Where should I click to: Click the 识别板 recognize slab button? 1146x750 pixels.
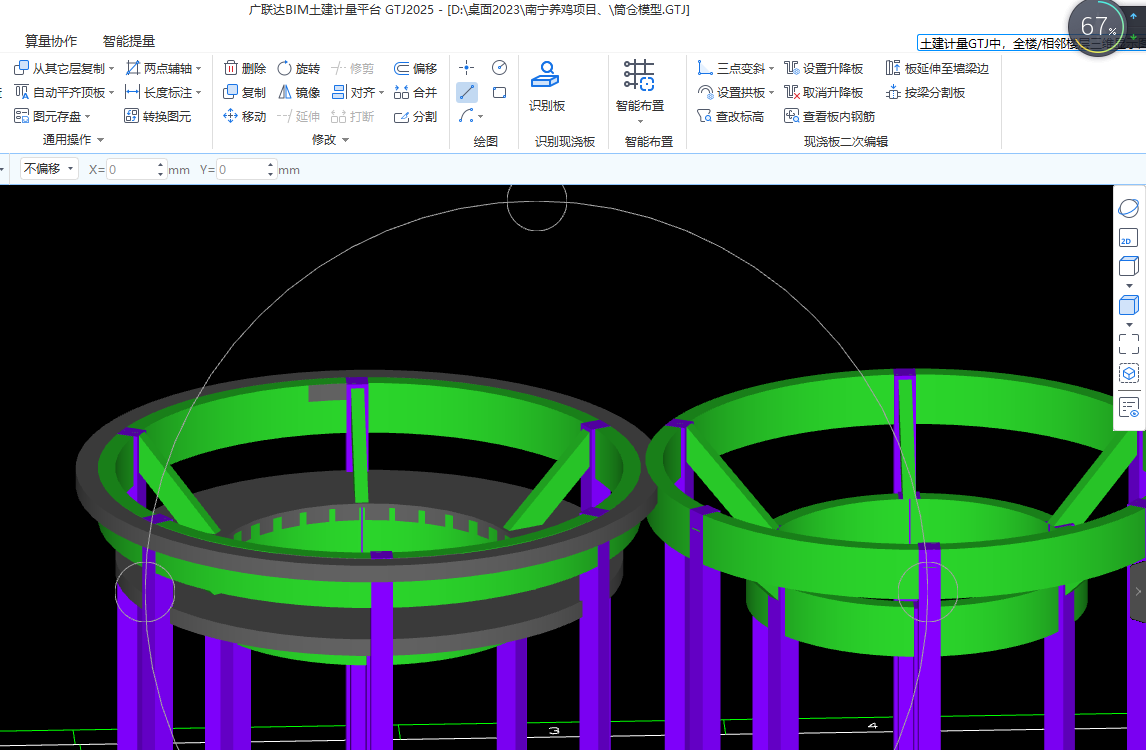pos(547,86)
